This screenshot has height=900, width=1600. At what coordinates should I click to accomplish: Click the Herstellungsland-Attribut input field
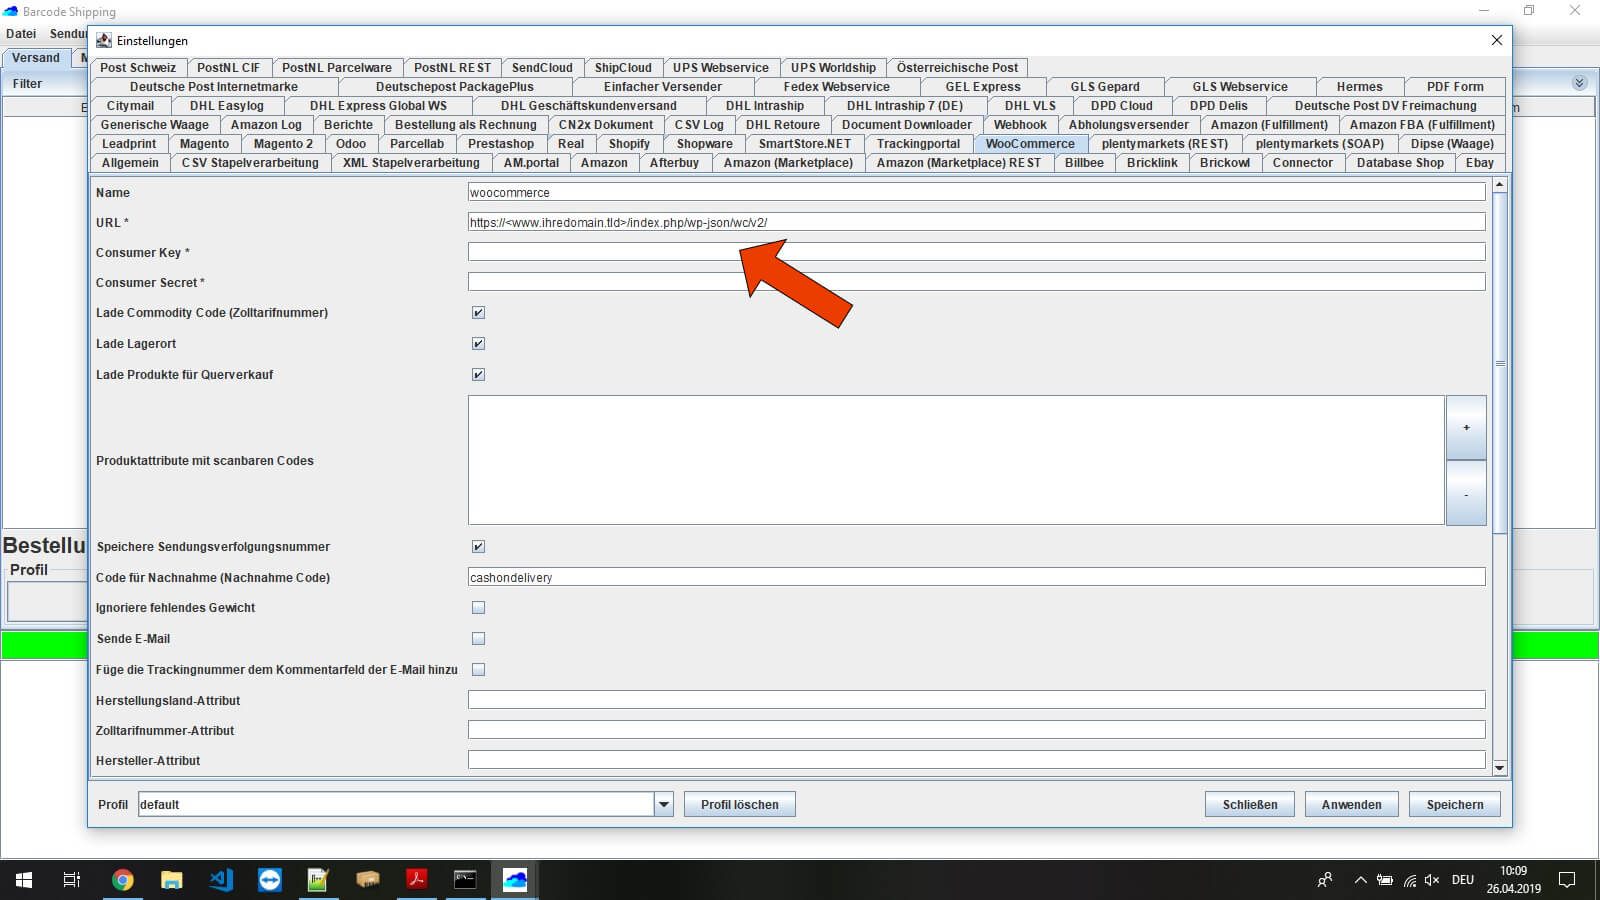pos(976,700)
